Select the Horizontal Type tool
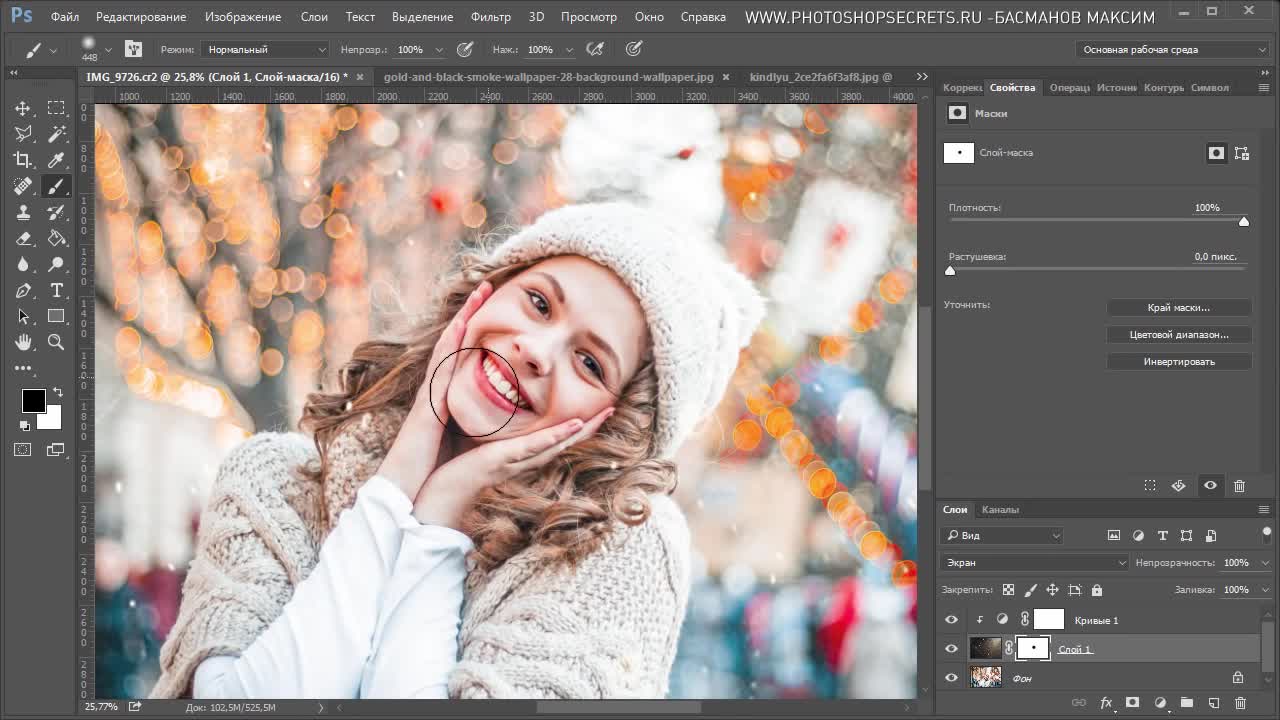The image size is (1280, 720). click(56, 290)
